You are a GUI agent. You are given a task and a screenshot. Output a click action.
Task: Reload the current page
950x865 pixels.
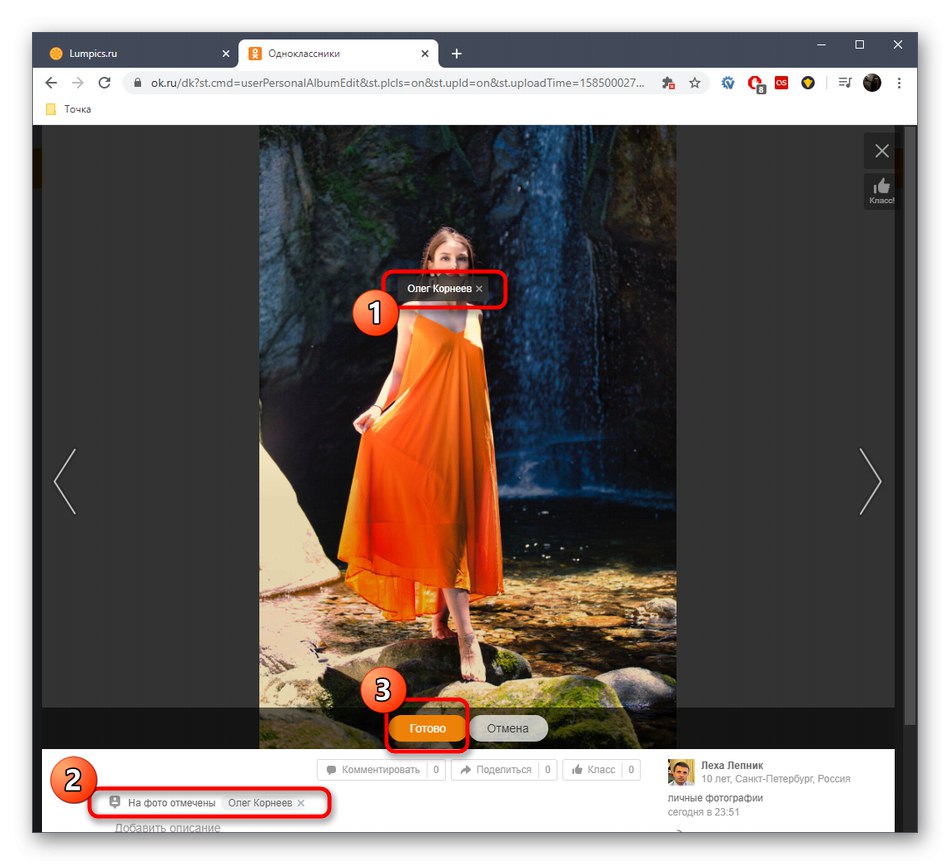104,83
